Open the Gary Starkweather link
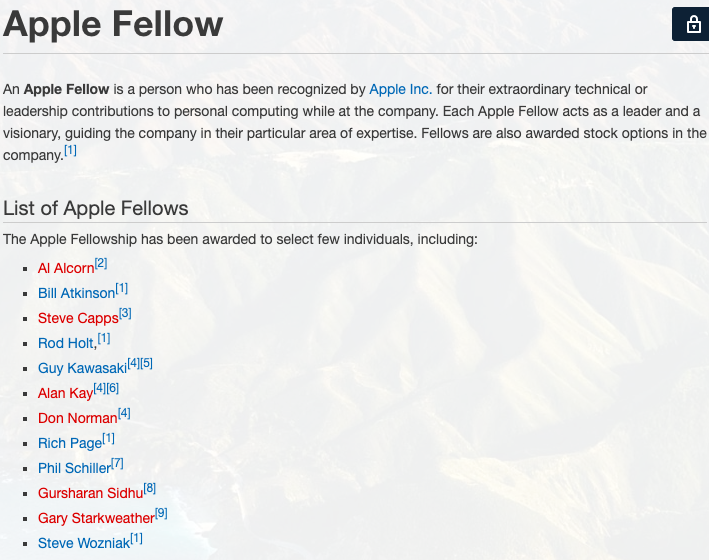Viewport: 709px width, 560px height. click(x=96, y=518)
